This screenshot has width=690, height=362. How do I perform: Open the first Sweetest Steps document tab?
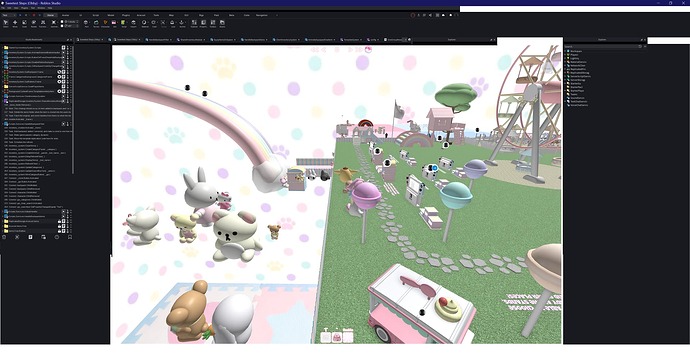[x=91, y=40]
